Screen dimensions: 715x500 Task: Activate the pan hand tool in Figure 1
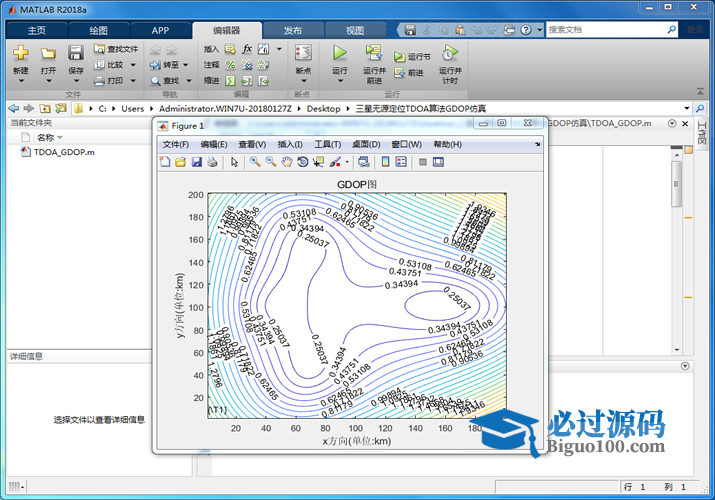(287, 161)
